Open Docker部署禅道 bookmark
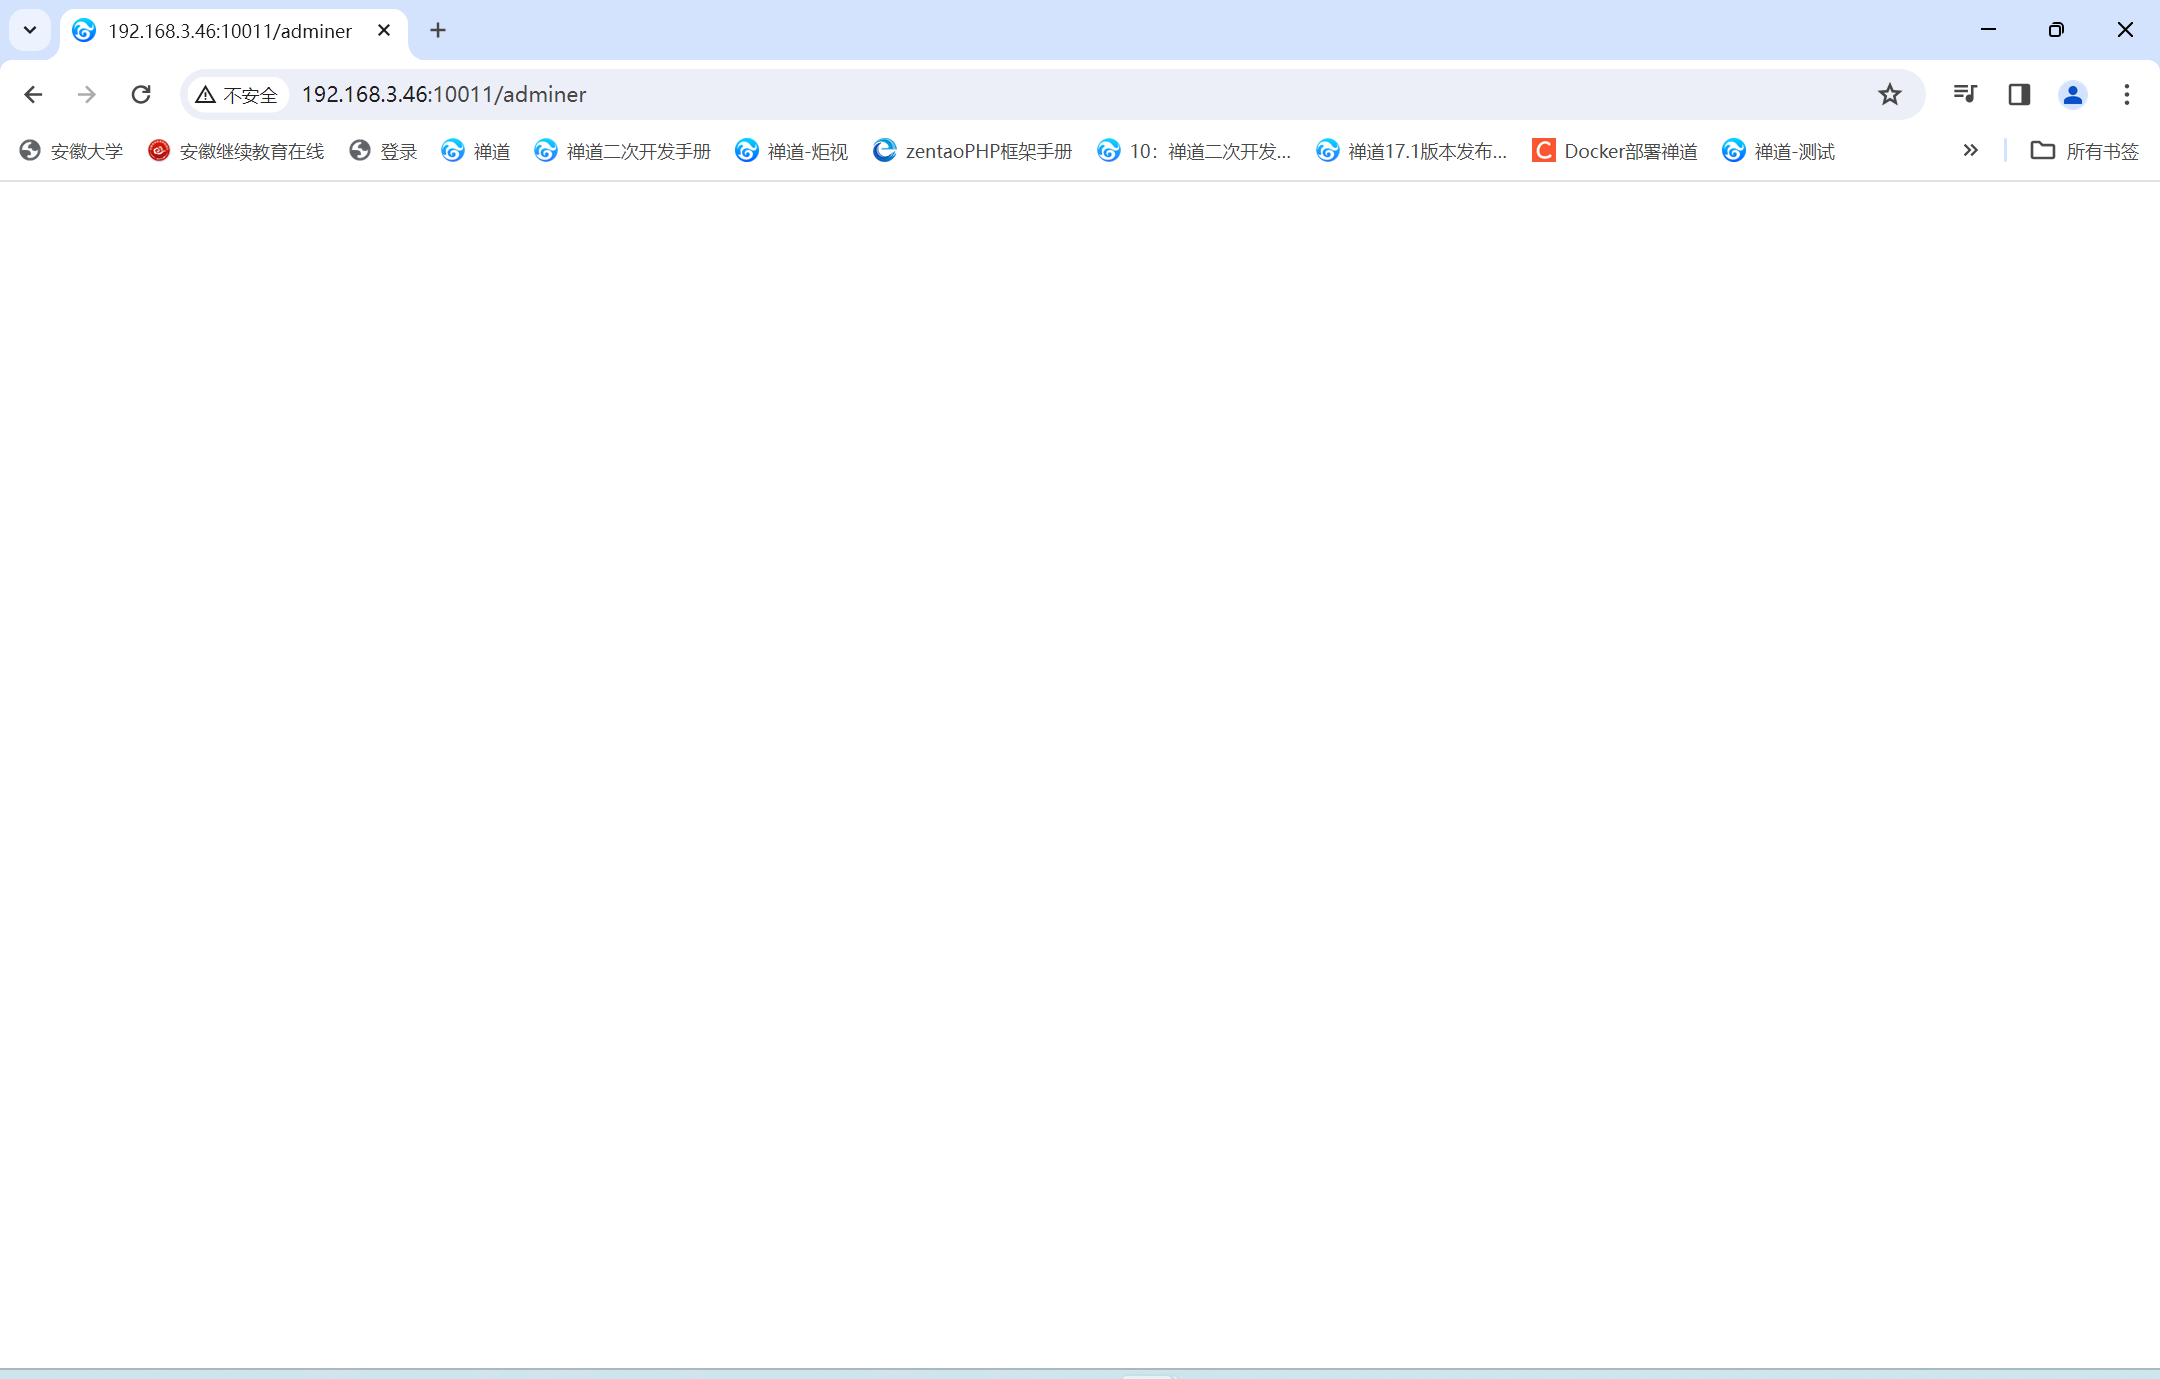Screen dimensions: 2160x1379 (x=1614, y=151)
